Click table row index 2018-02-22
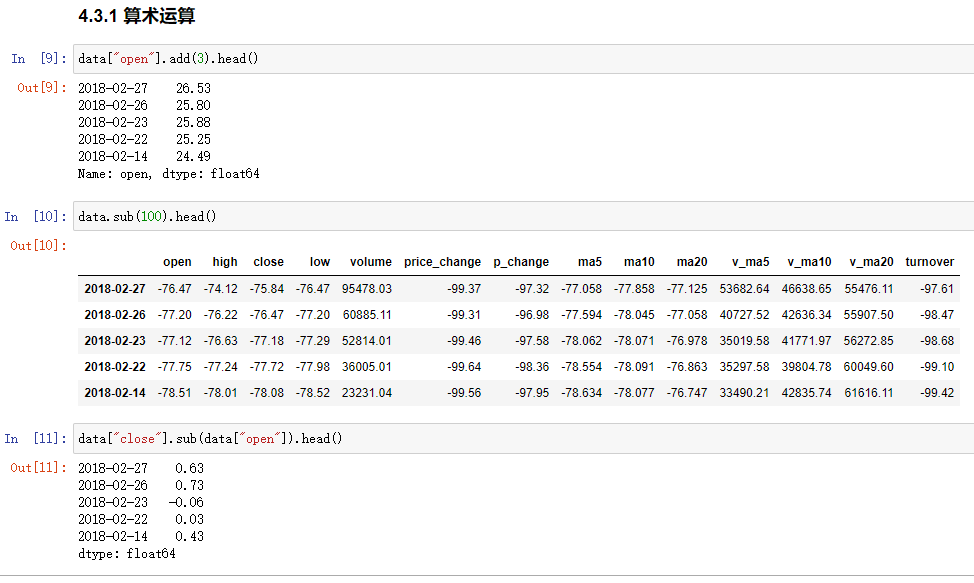 115,367
